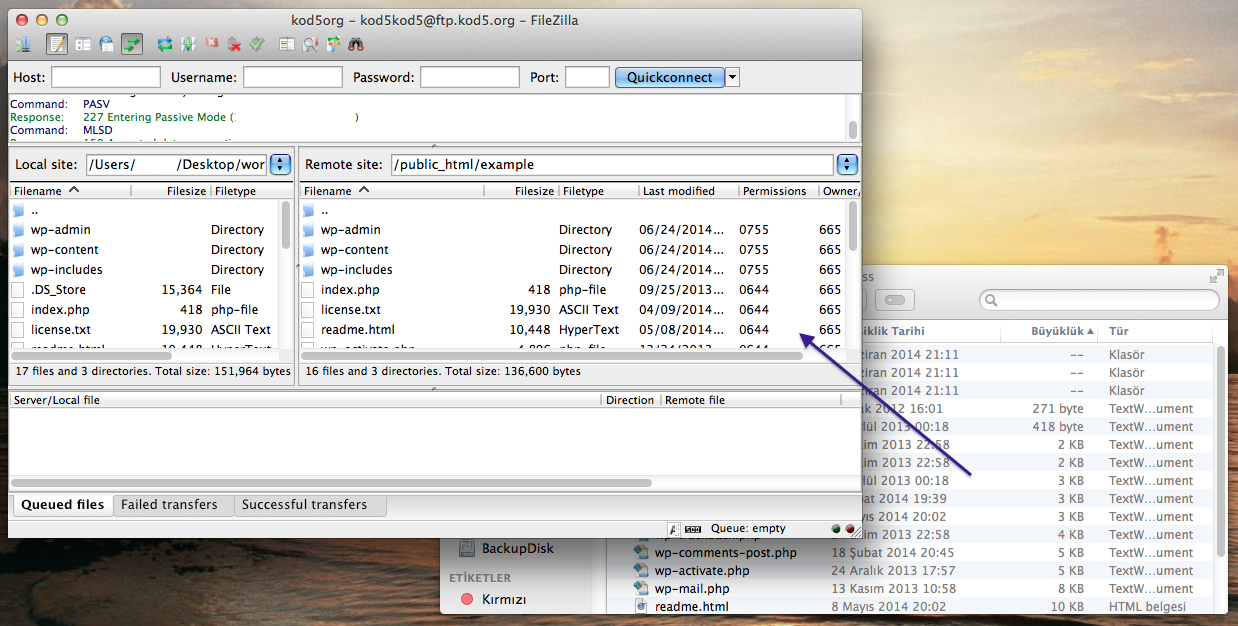This screenshot has height=626, width=1238.
Task: Select BackupDisk in Finder sidebar
Action: (518, 548)
